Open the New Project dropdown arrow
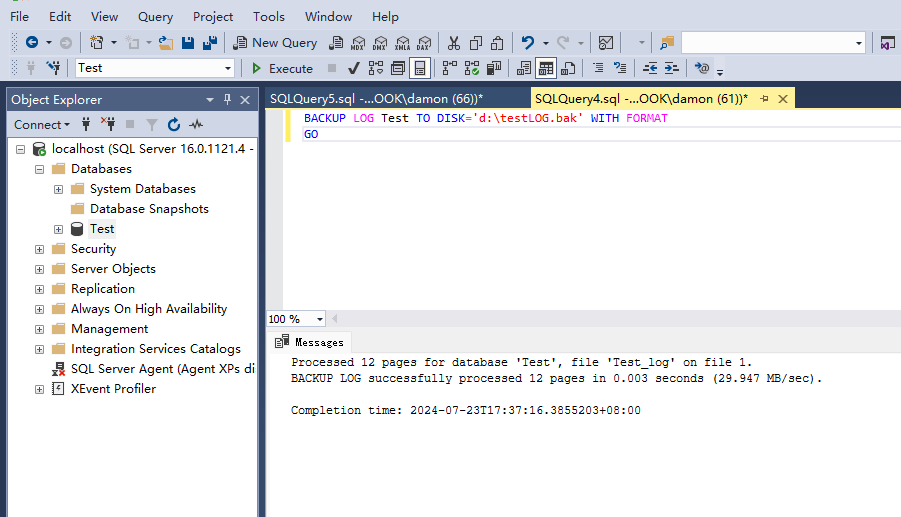 (113, 43)
